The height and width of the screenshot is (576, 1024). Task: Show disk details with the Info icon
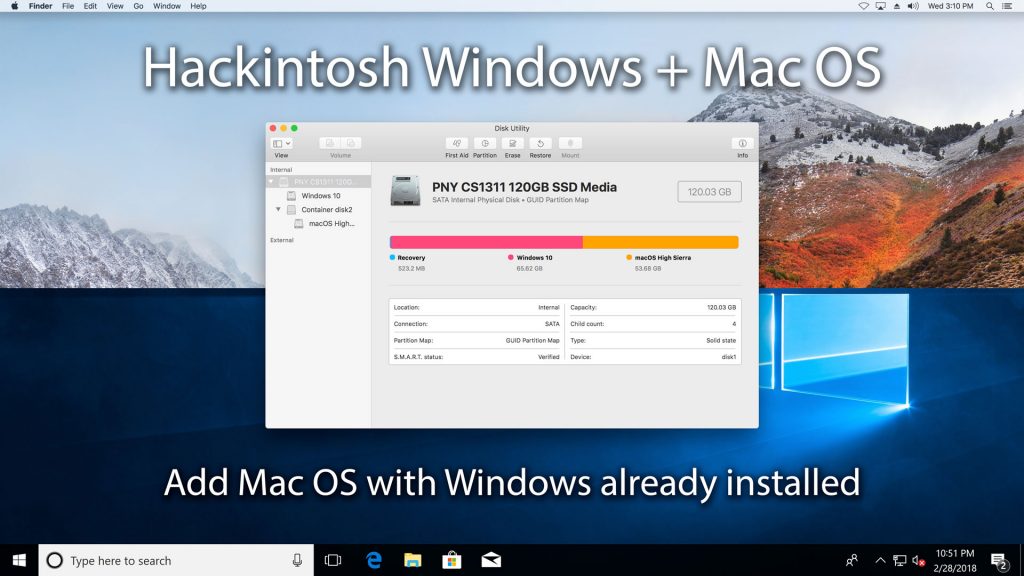pyautogui.click(x=743, y=144)
